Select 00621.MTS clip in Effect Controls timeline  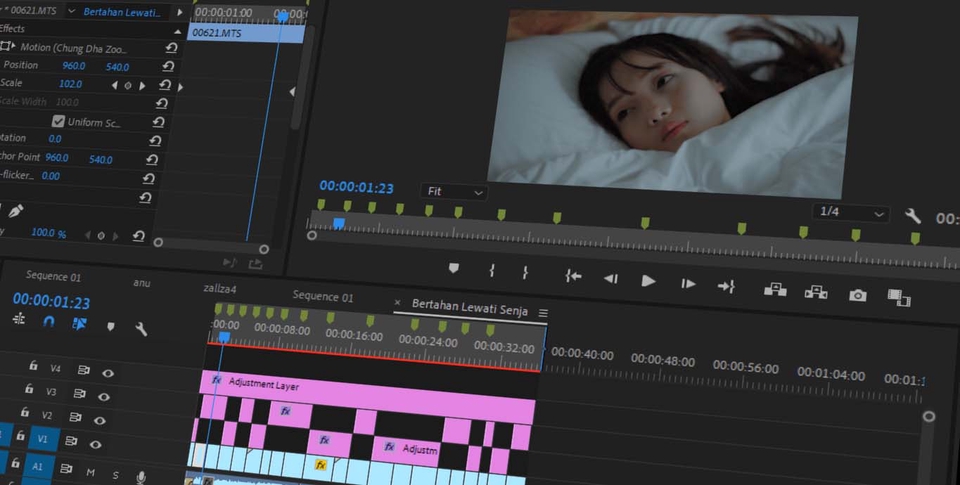[x=246, y=33]
